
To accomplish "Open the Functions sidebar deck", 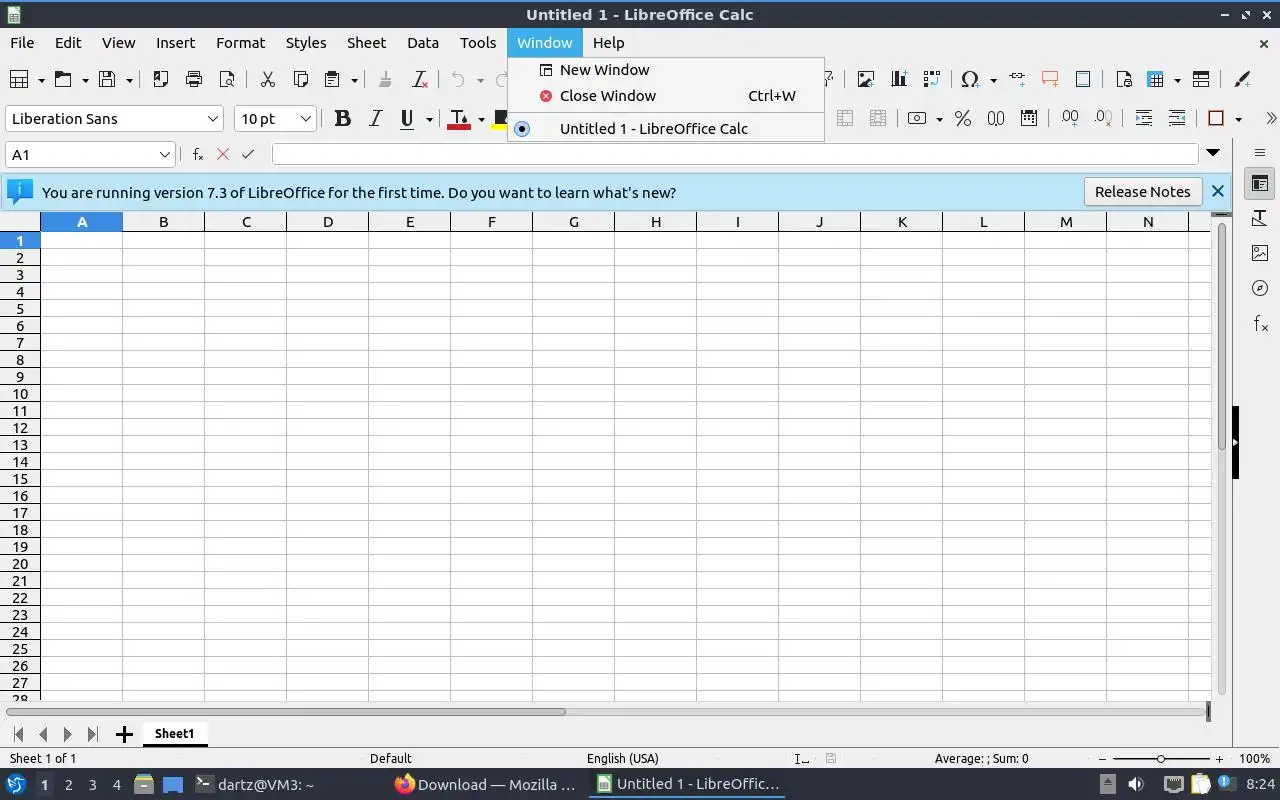I will click(x=1260, y=323).
